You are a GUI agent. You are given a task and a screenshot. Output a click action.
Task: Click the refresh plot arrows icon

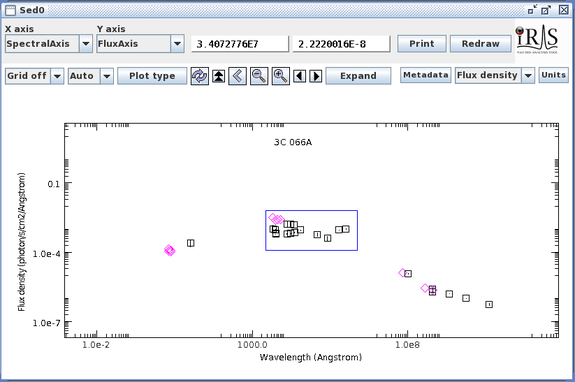(x=199, y=76)
